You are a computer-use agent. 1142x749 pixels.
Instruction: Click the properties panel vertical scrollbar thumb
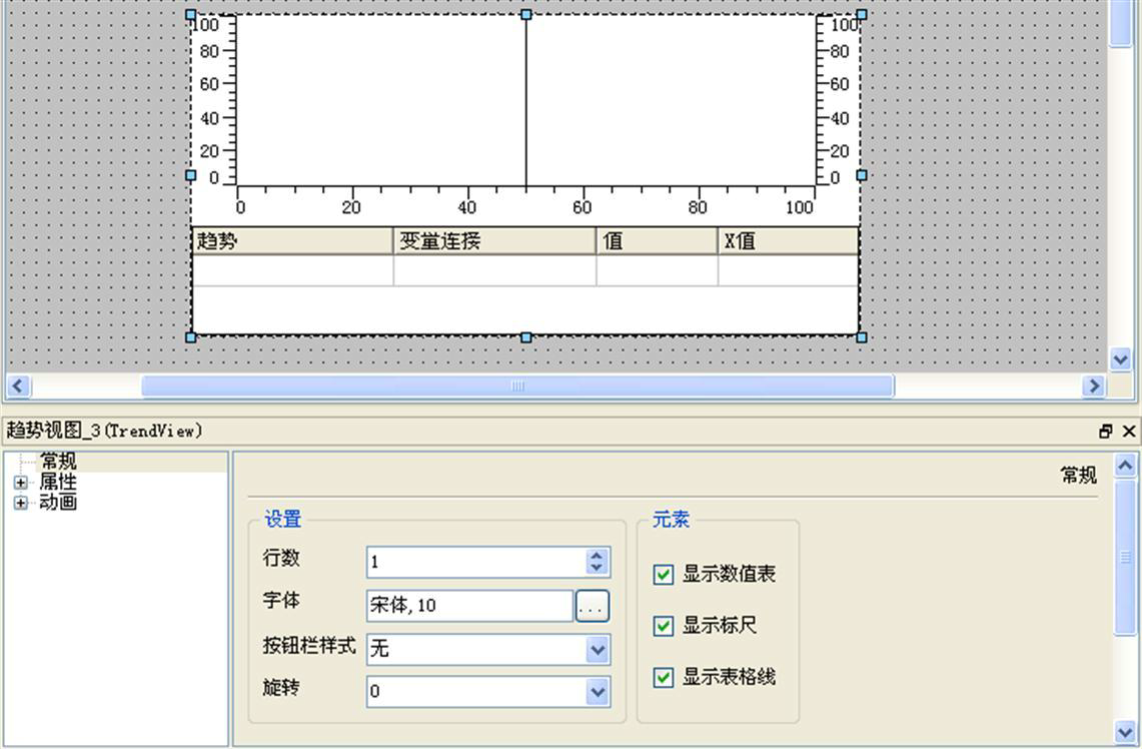pyautogui.click(x=1125, y=557)
